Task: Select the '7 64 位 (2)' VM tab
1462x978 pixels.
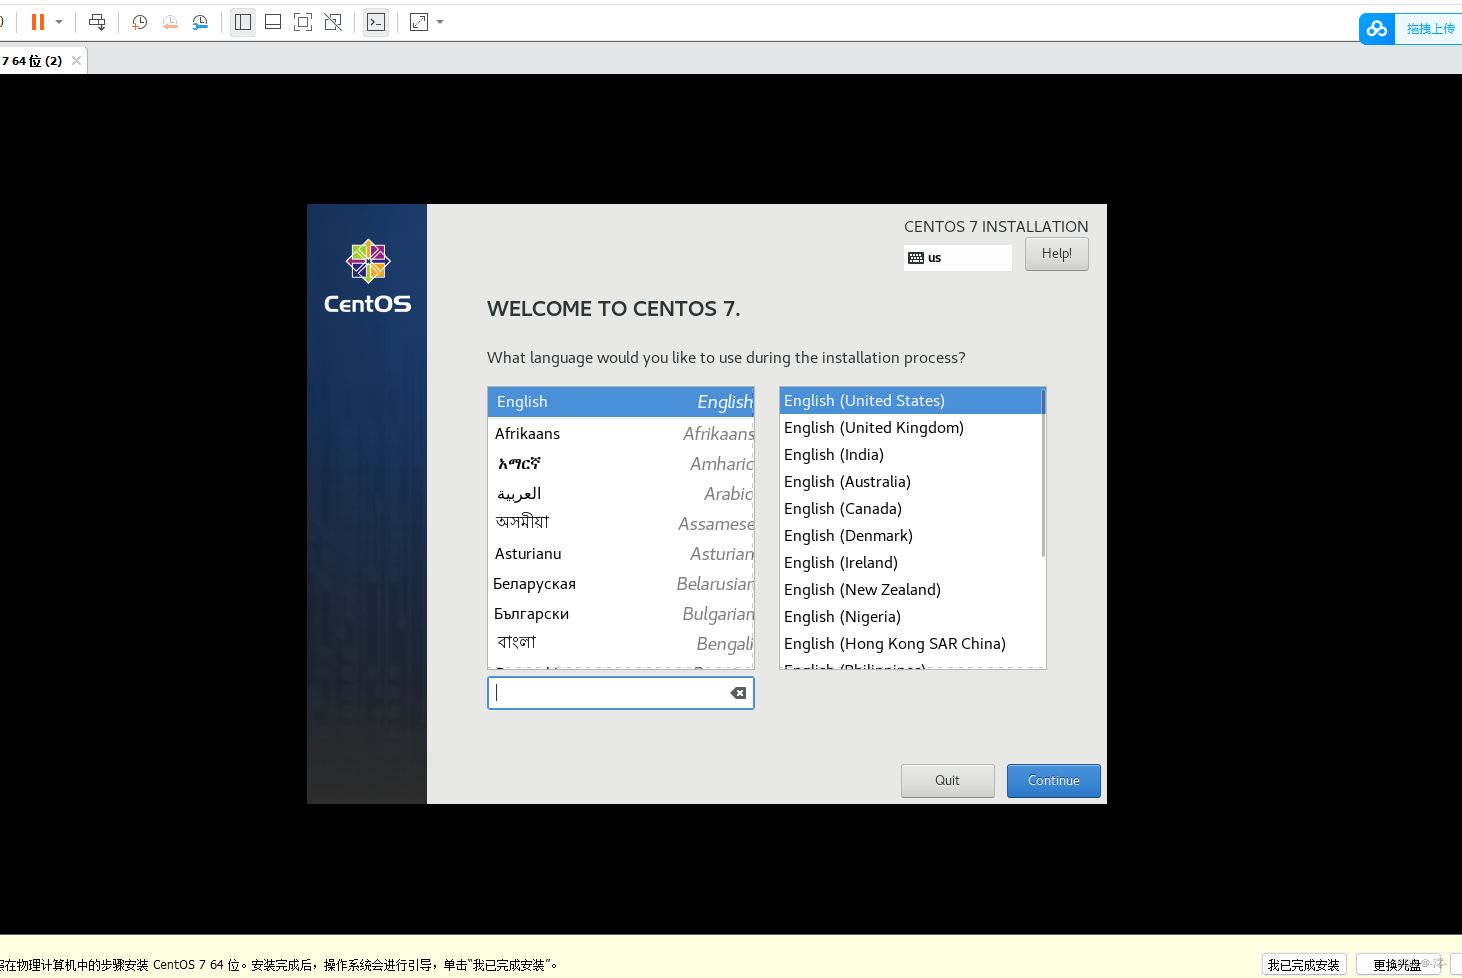Action: coord(34,61)
